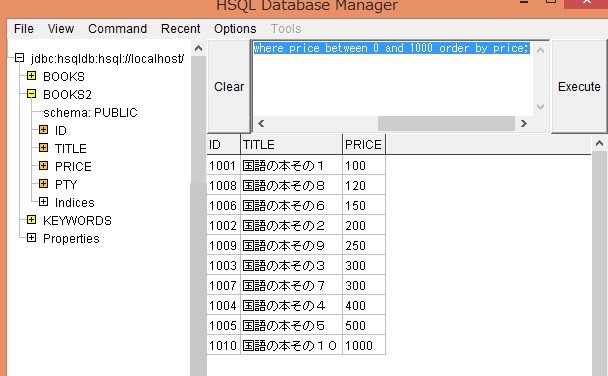Click results grid scroll up arrow
The image size is (608, 376).
coord(599,143)
